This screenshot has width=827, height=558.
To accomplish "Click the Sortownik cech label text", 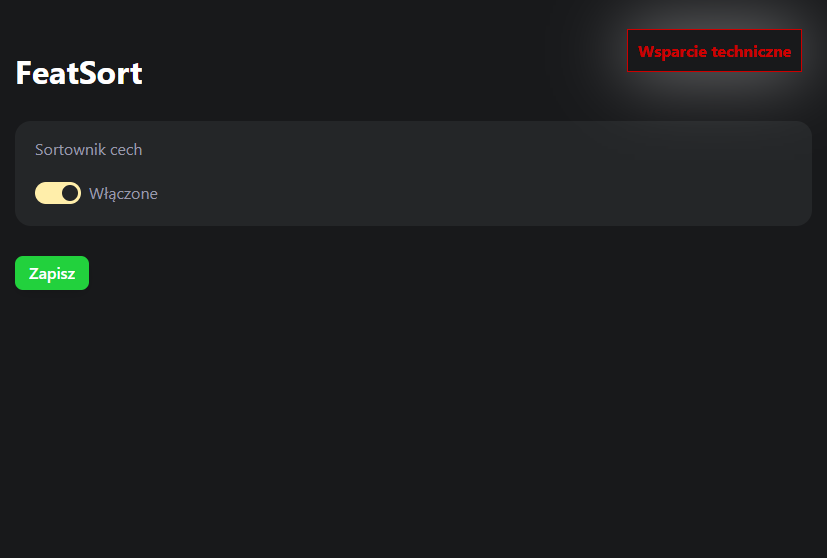I will tap(89, 149).
